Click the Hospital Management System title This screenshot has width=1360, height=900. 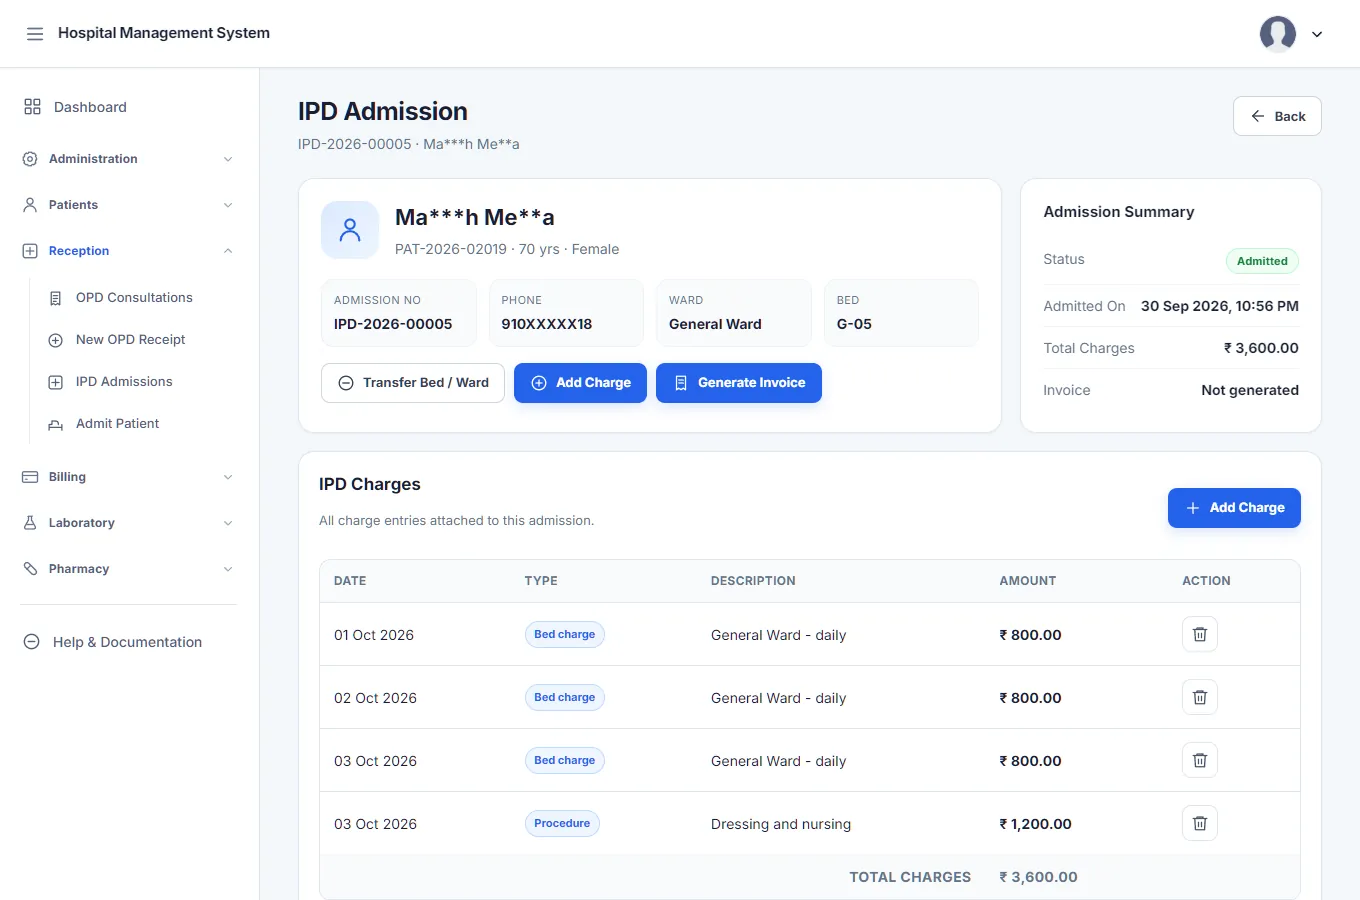click(164, 33)
